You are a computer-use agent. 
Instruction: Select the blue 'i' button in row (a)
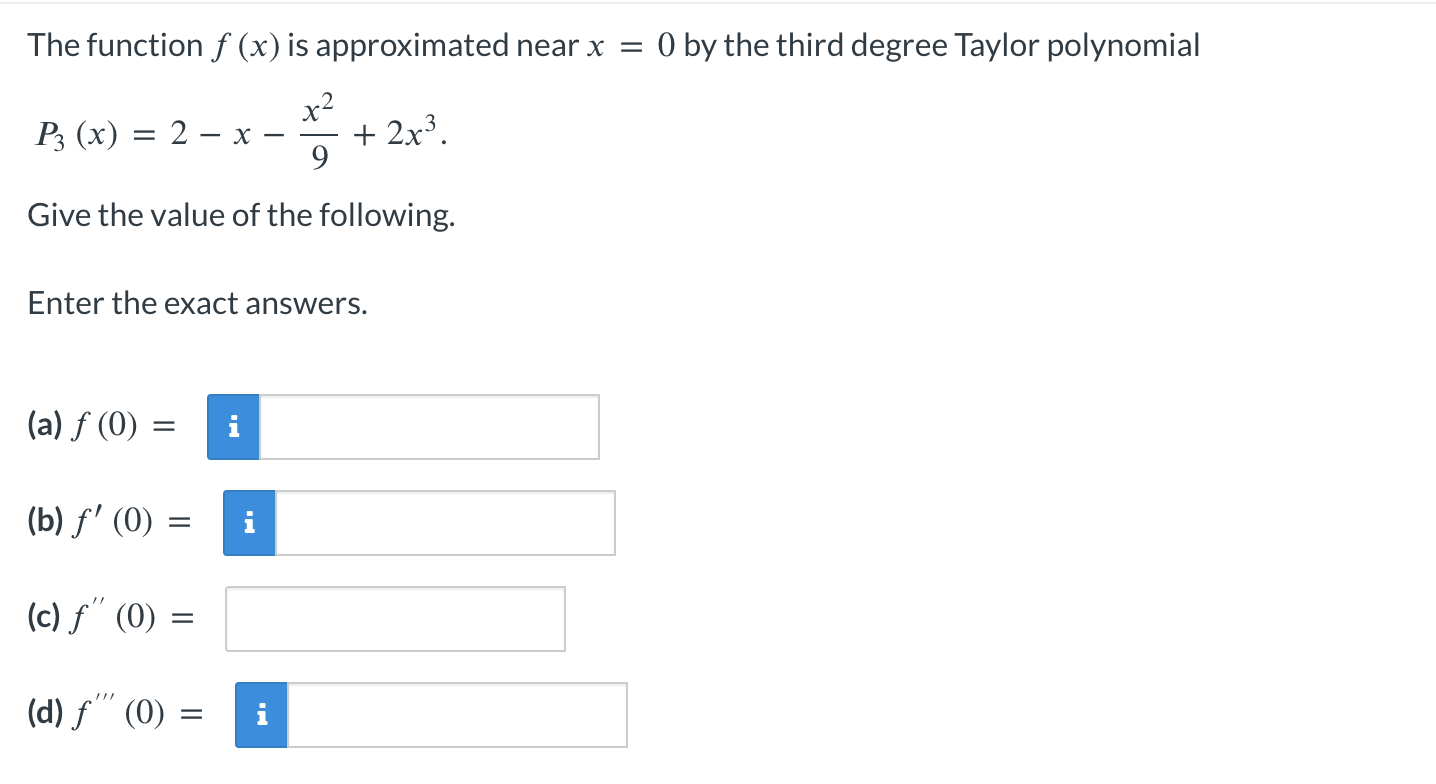(x=233, y=426)
